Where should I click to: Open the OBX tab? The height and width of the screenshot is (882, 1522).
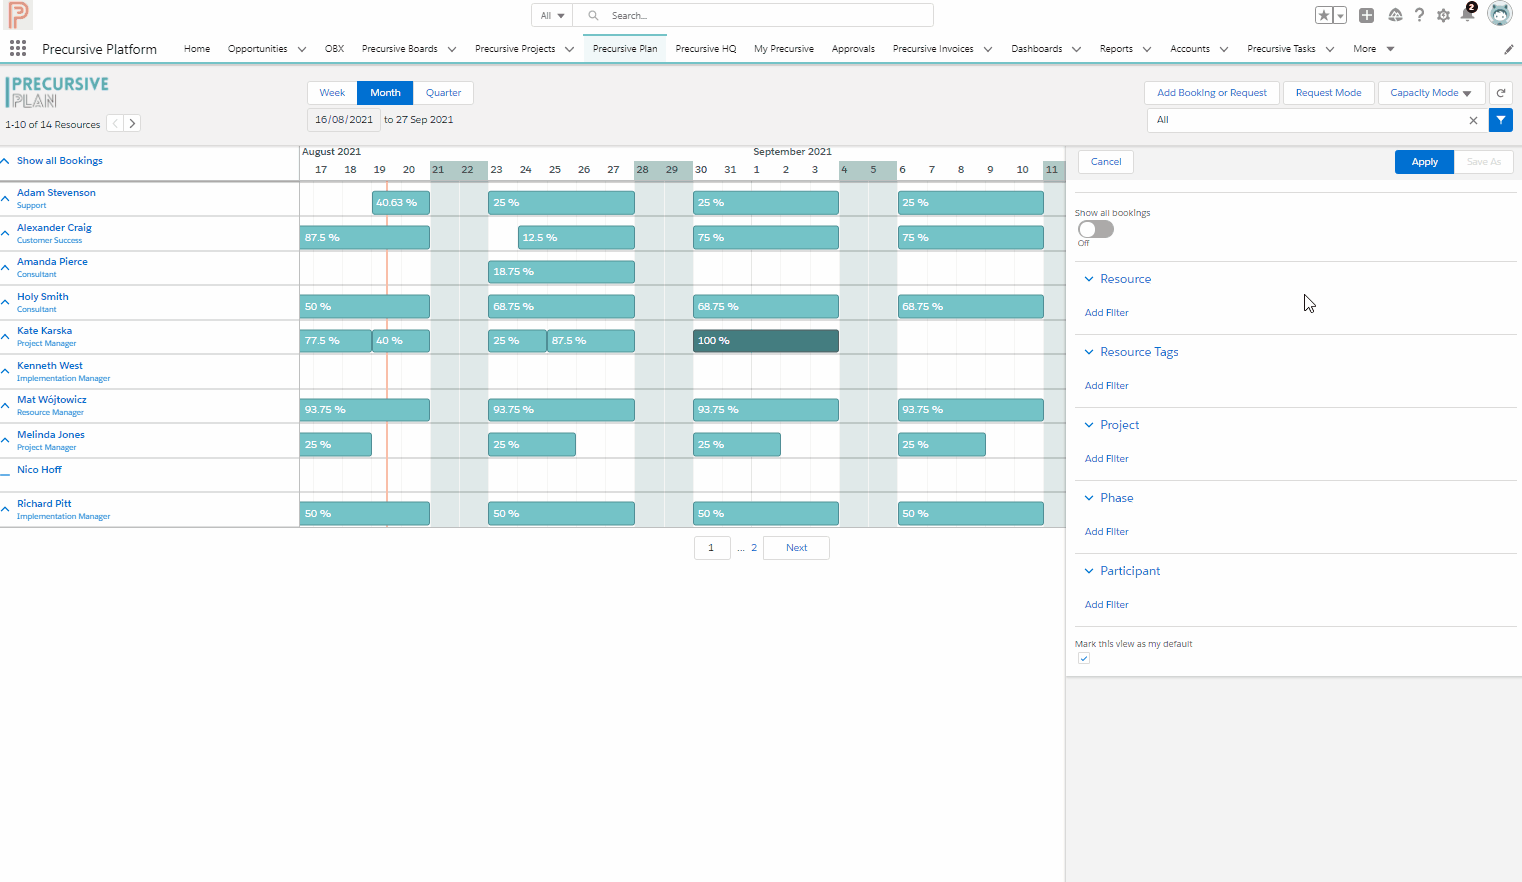click(x=334, y=49)
